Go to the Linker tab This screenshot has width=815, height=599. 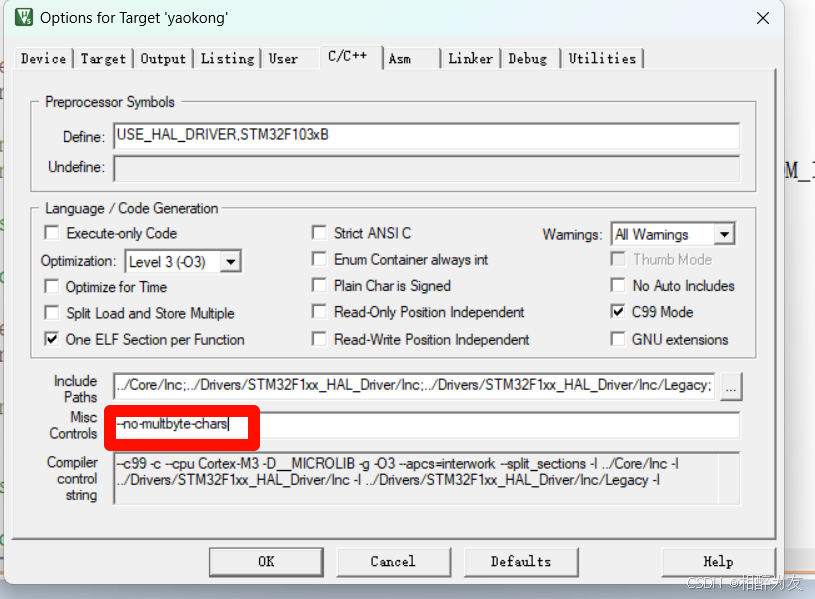[470, 59]
